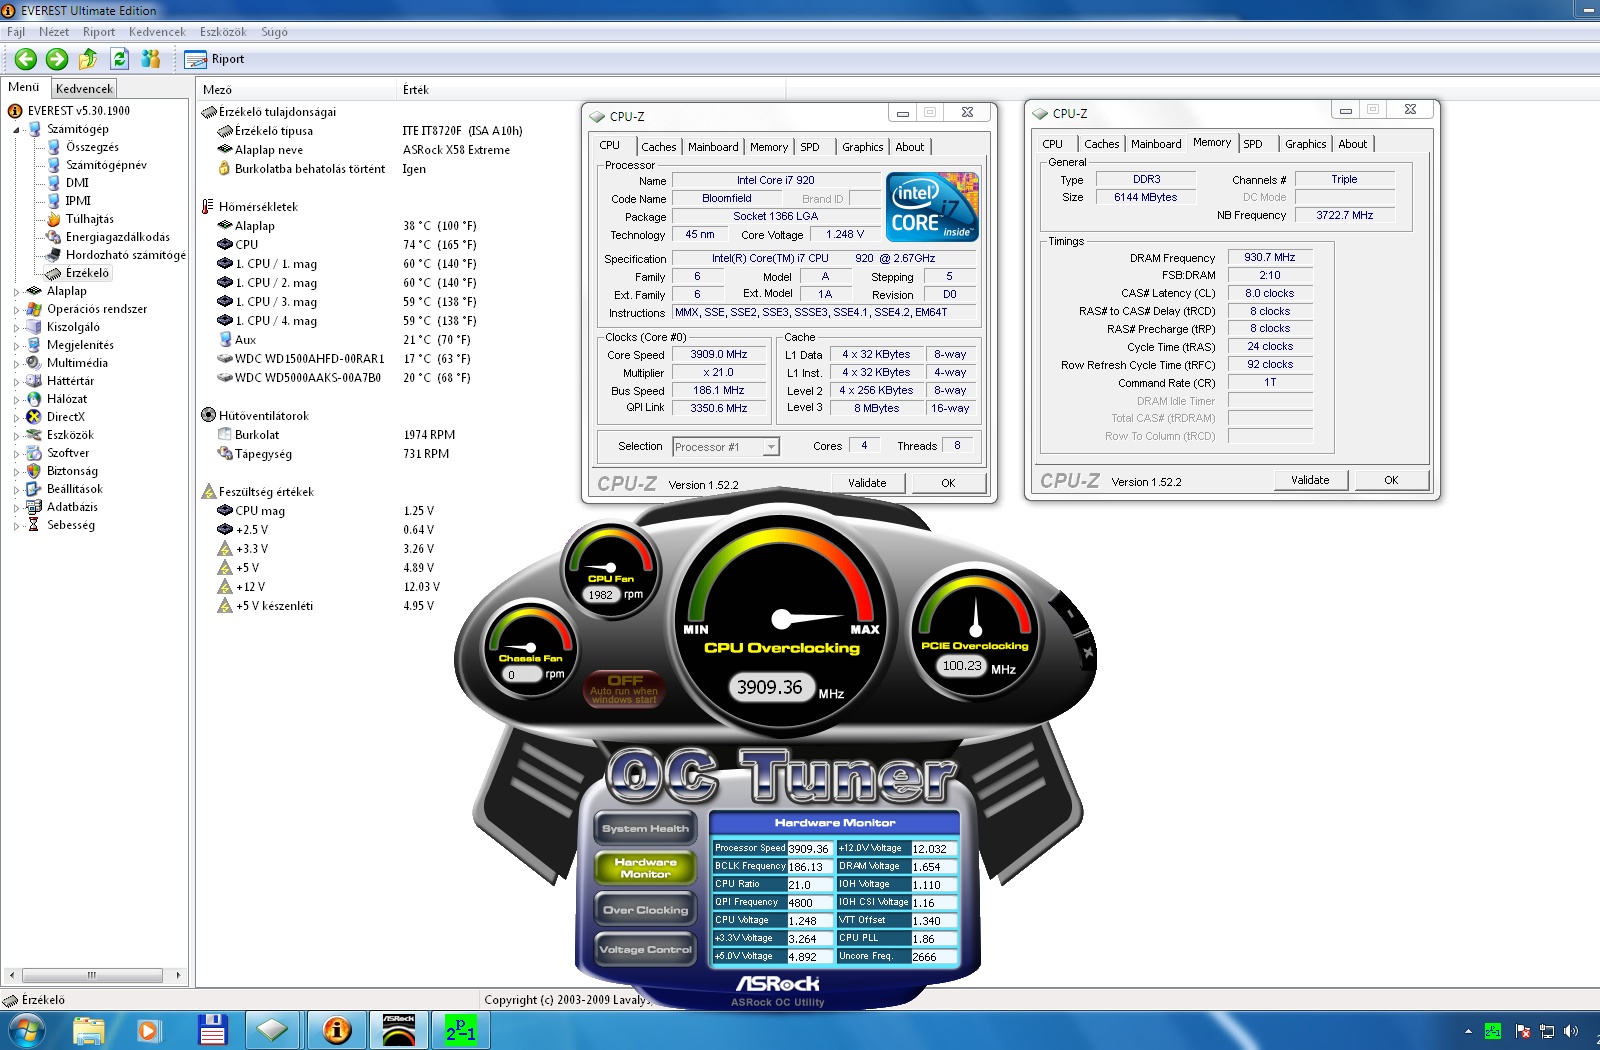Click Validate in the Memory CPU-Z window
Image resolution: width=1600 pixels, height=1050 pixels.
[x=1309, y=480]
